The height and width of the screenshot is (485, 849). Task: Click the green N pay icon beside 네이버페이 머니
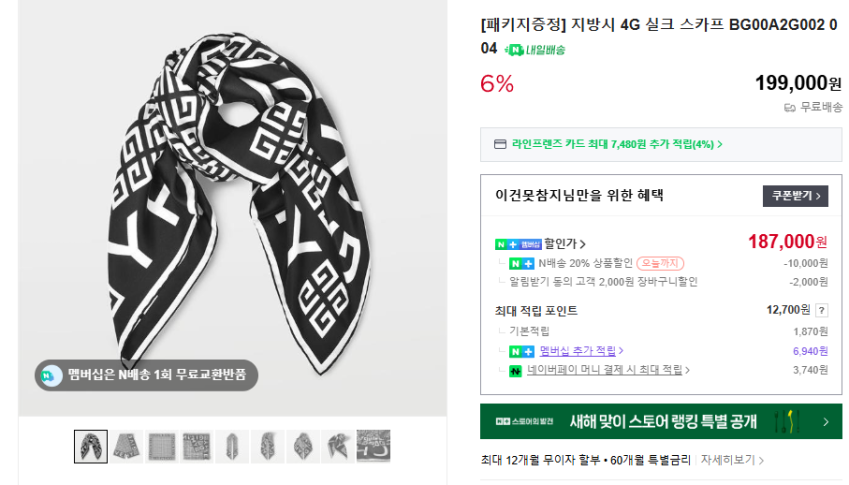tap(515, 370)
